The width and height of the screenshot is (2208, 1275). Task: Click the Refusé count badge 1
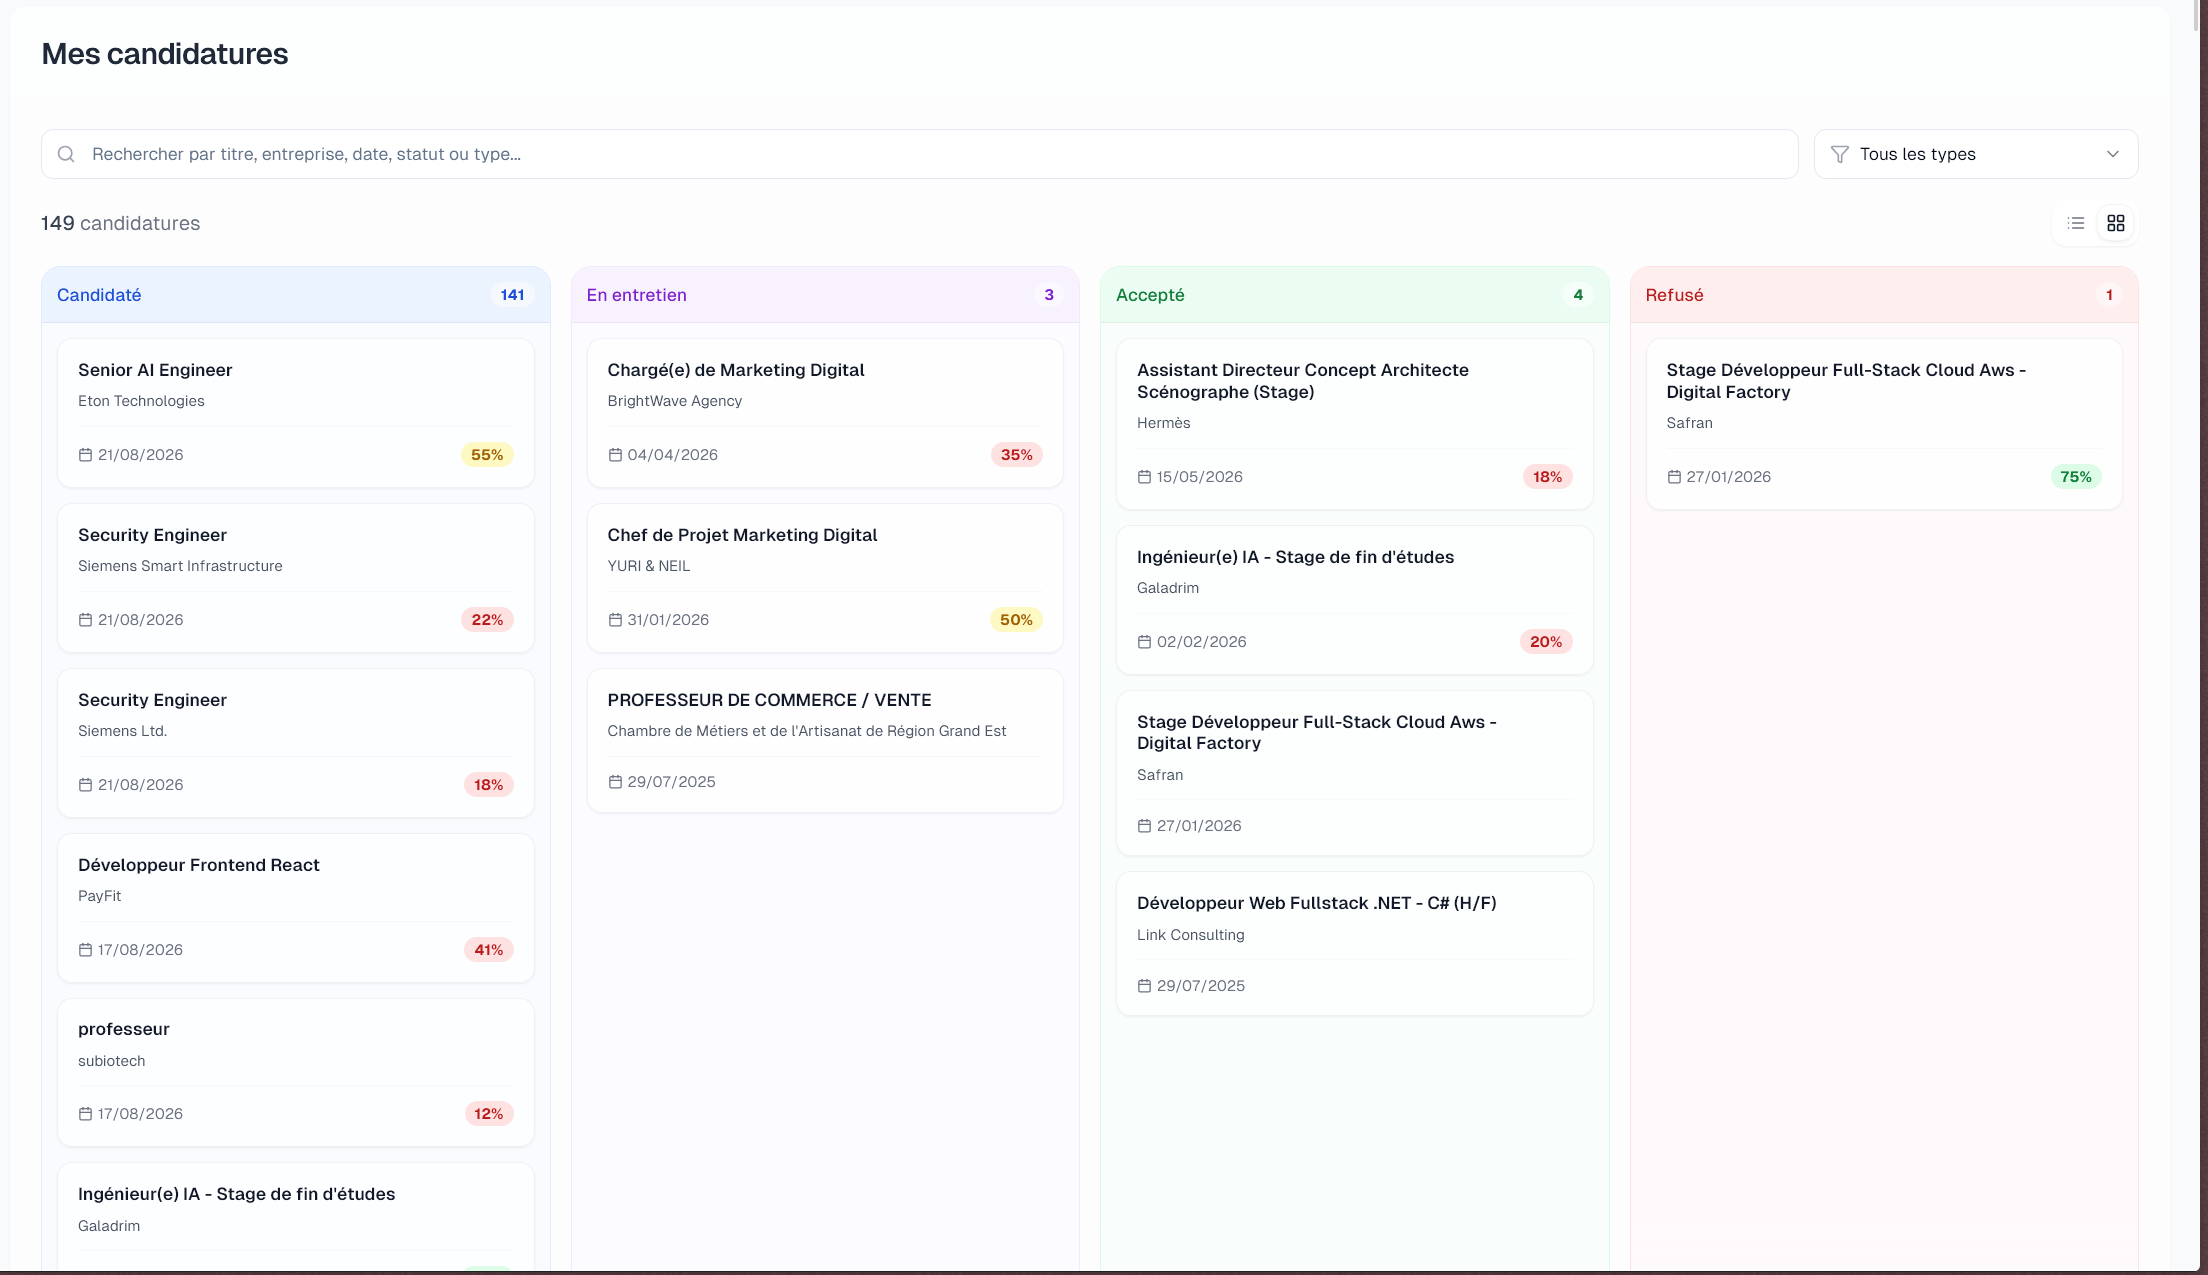(2109, 295)
